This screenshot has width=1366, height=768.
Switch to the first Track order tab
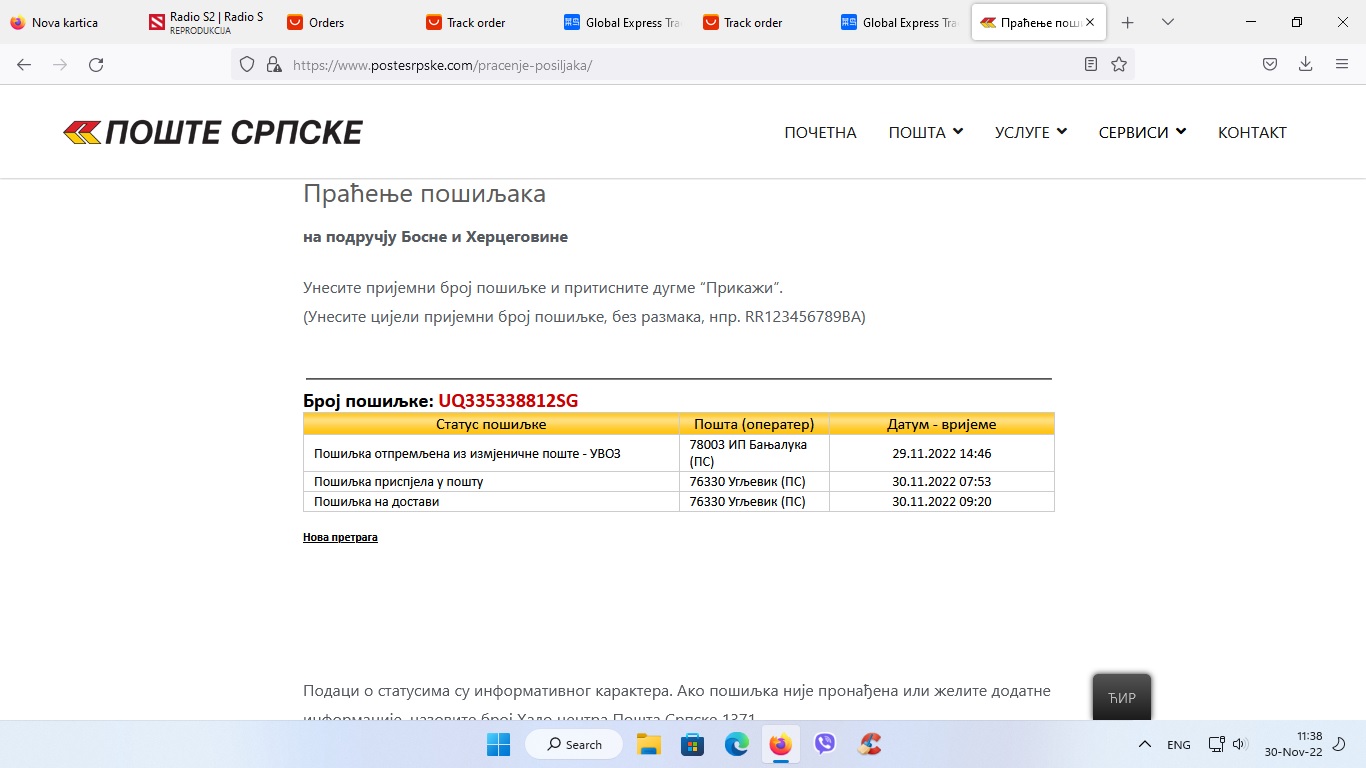tap(484, 22)
